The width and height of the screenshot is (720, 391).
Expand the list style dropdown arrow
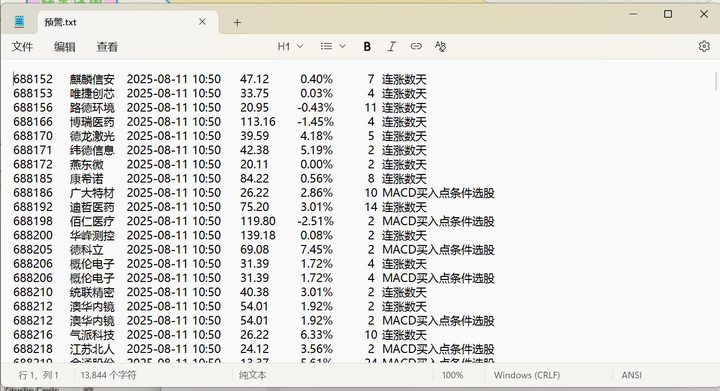[342, 46]
